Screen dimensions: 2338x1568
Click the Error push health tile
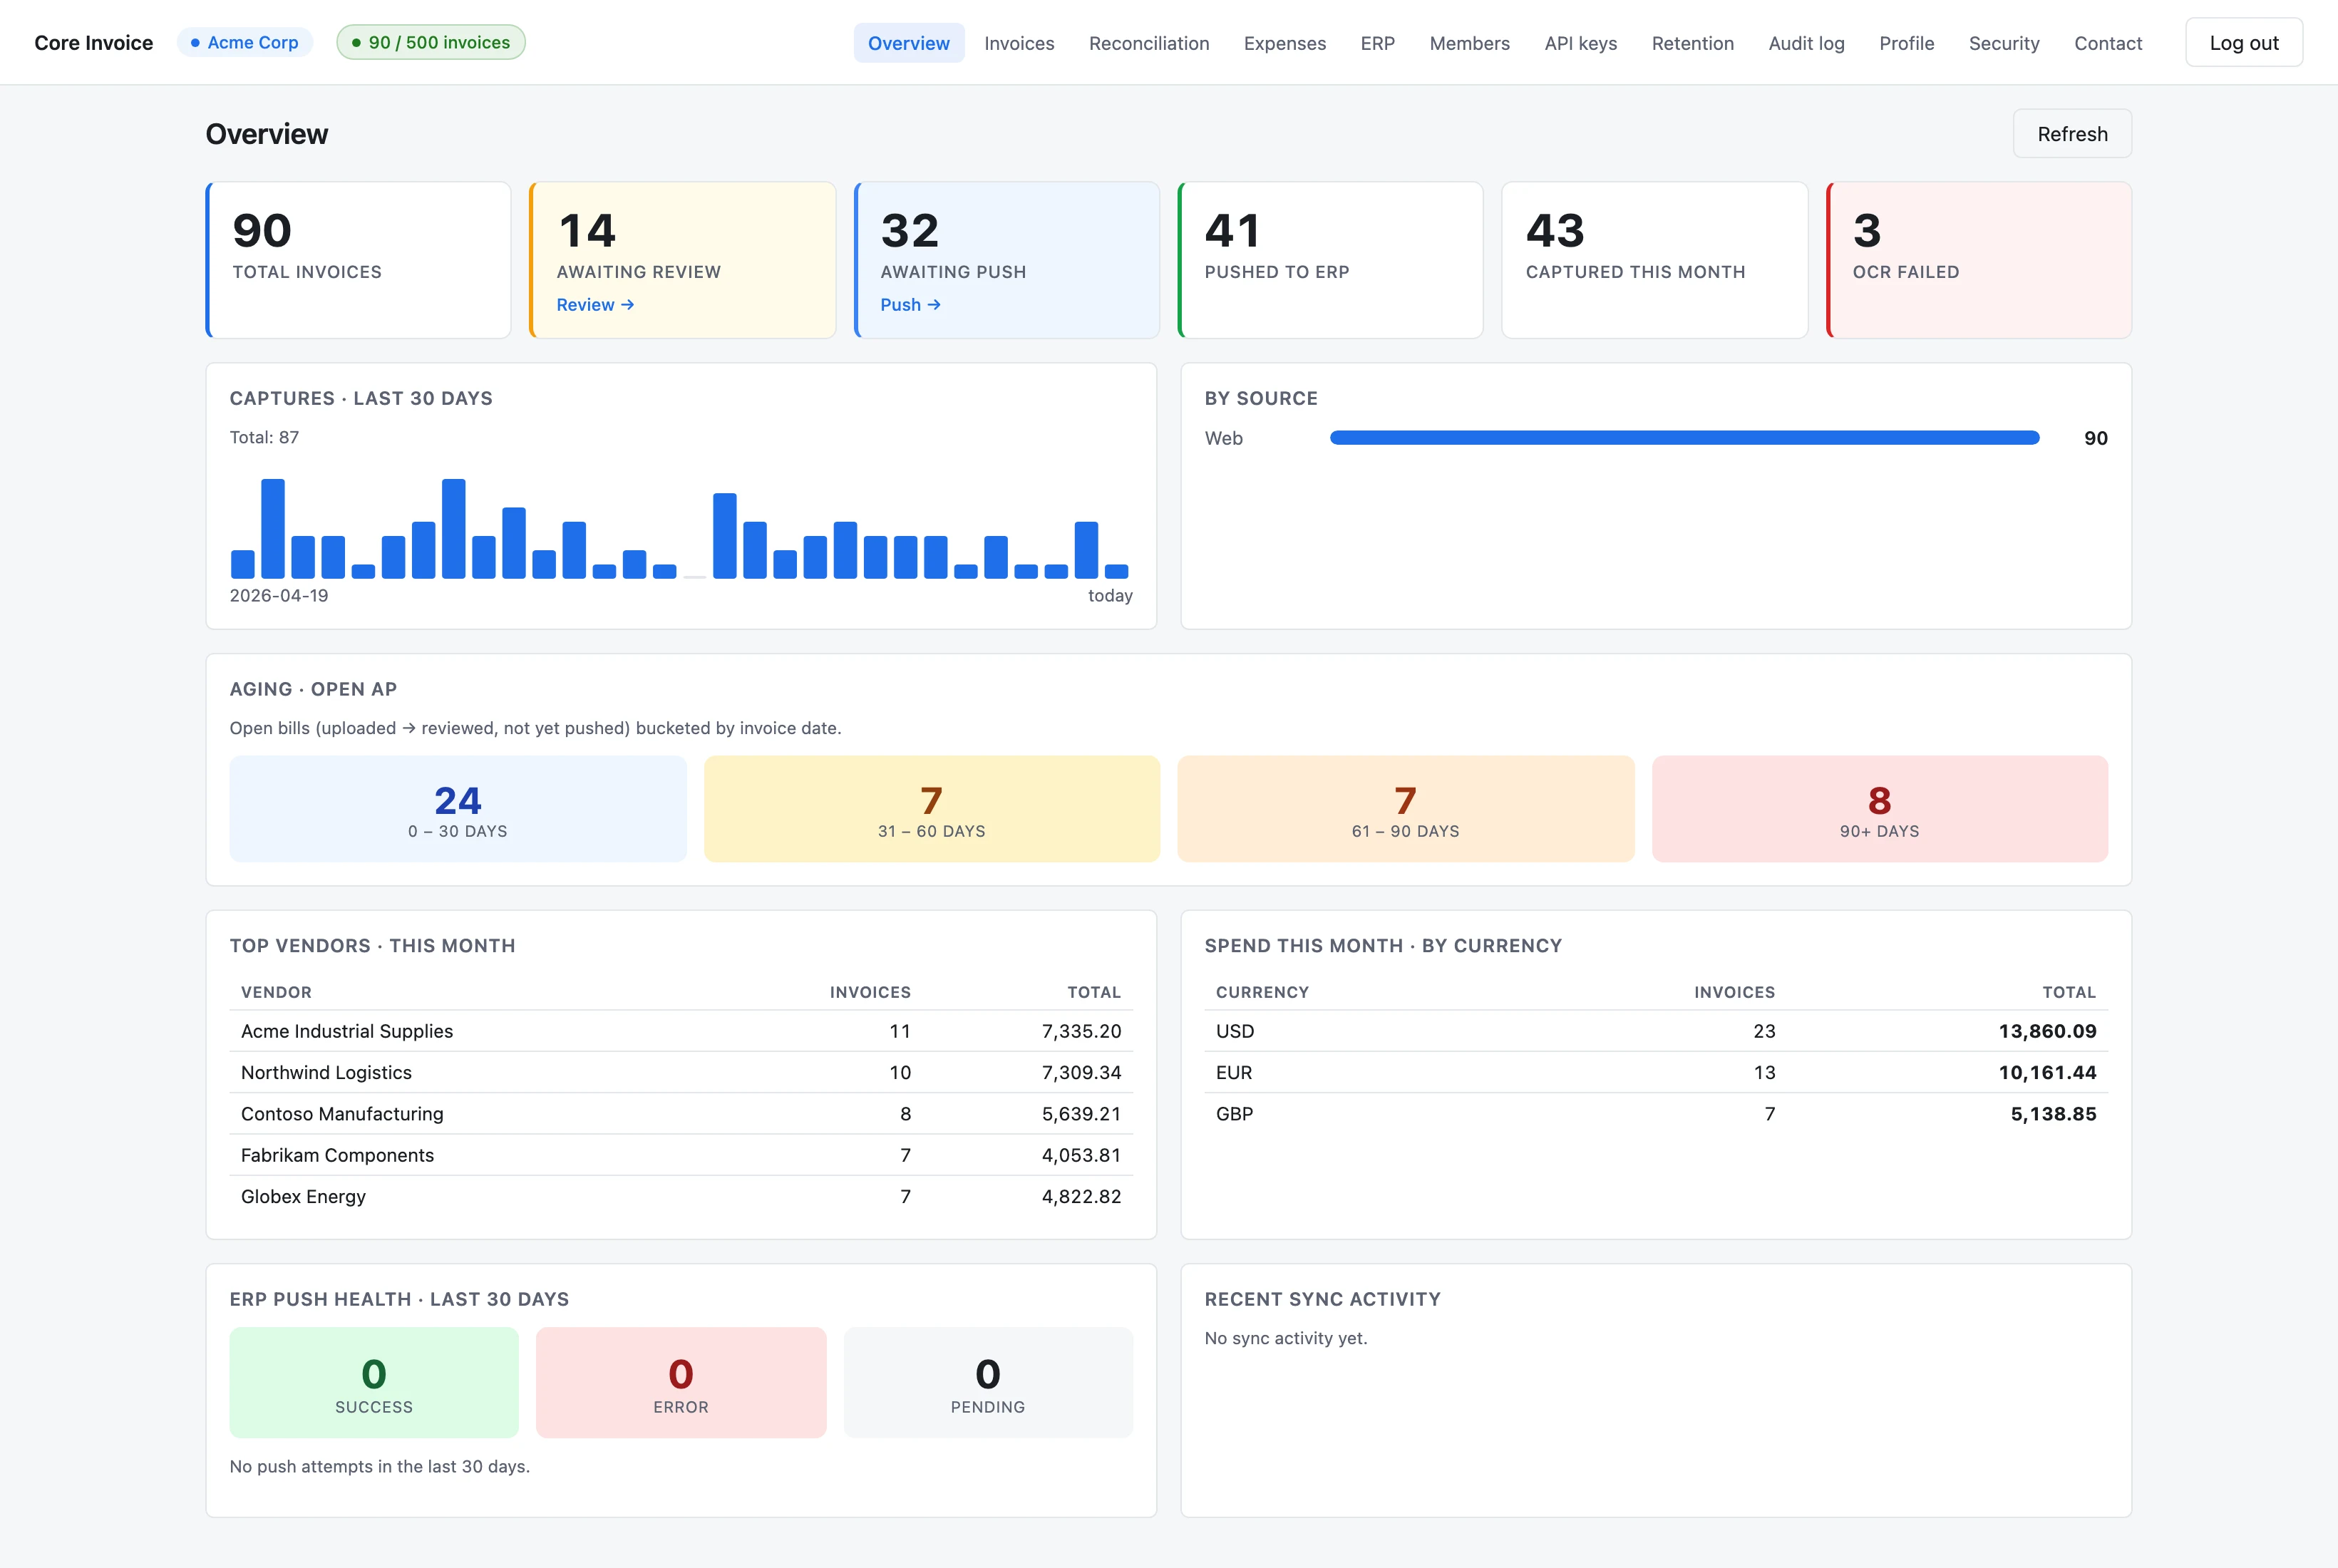click(x=681, y=1383)
